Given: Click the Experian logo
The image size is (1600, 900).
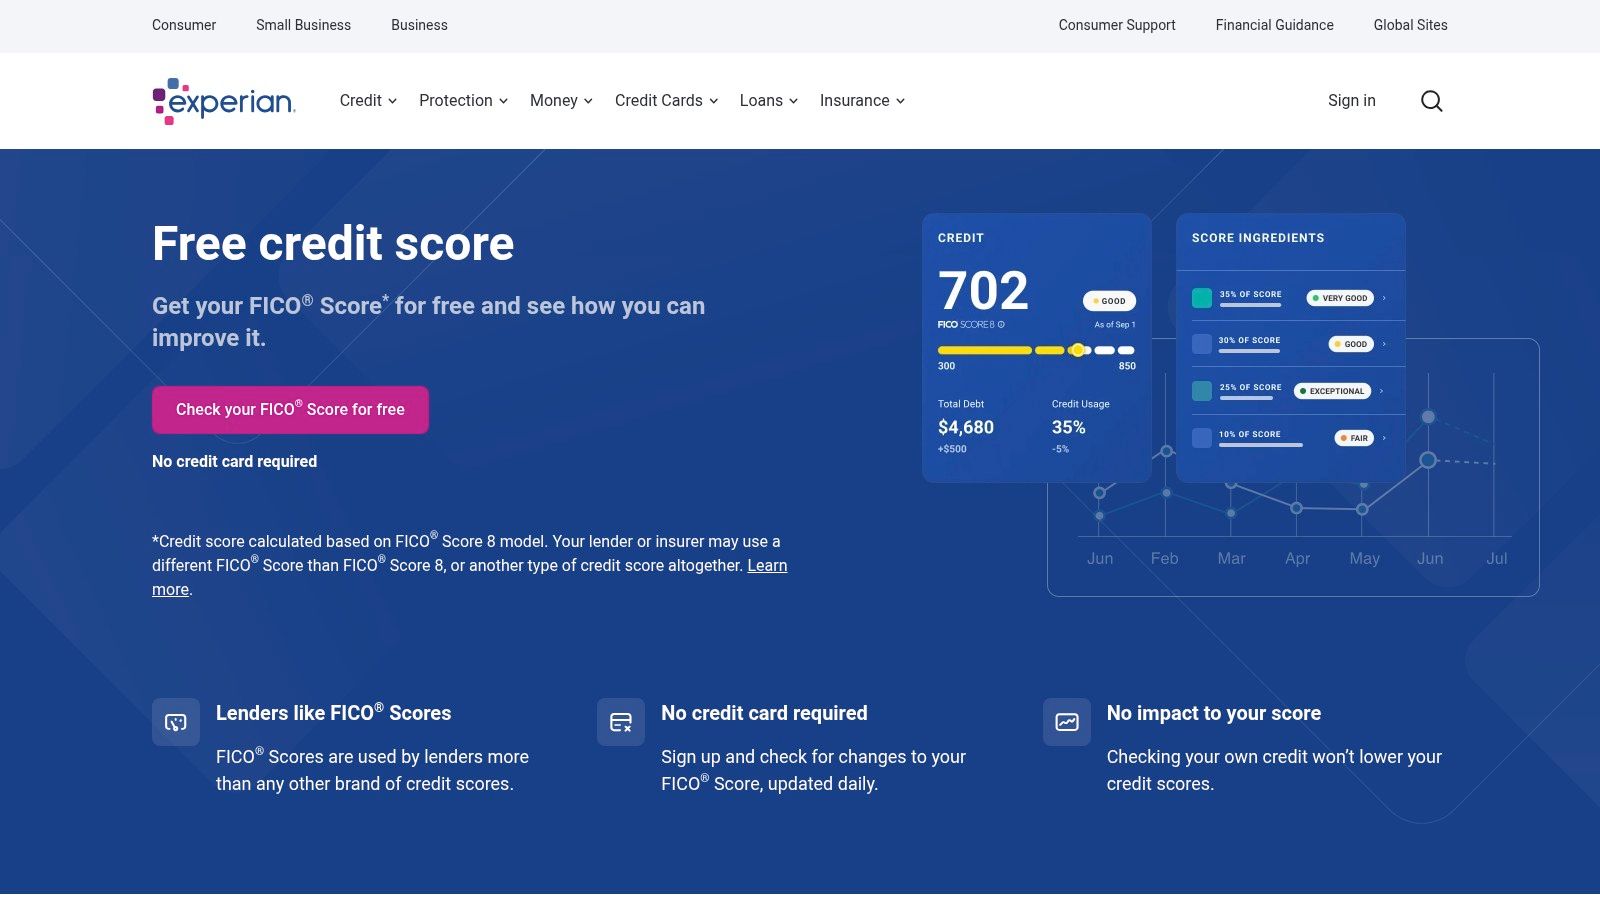Looking at the screenshot, I should point(224,101).
